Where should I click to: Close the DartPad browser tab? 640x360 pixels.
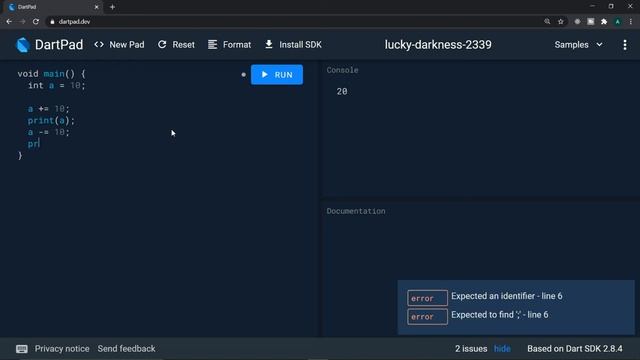tap(96, 7)
